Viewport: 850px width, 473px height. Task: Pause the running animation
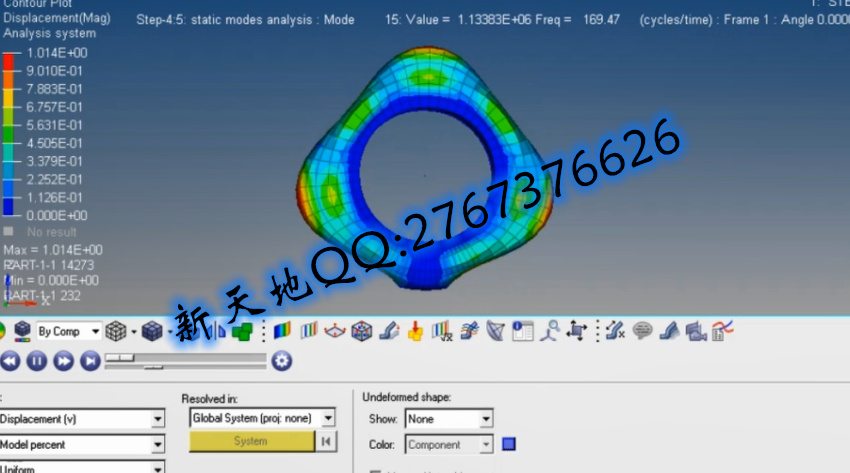pyautogui.click(x=37, y=361)
